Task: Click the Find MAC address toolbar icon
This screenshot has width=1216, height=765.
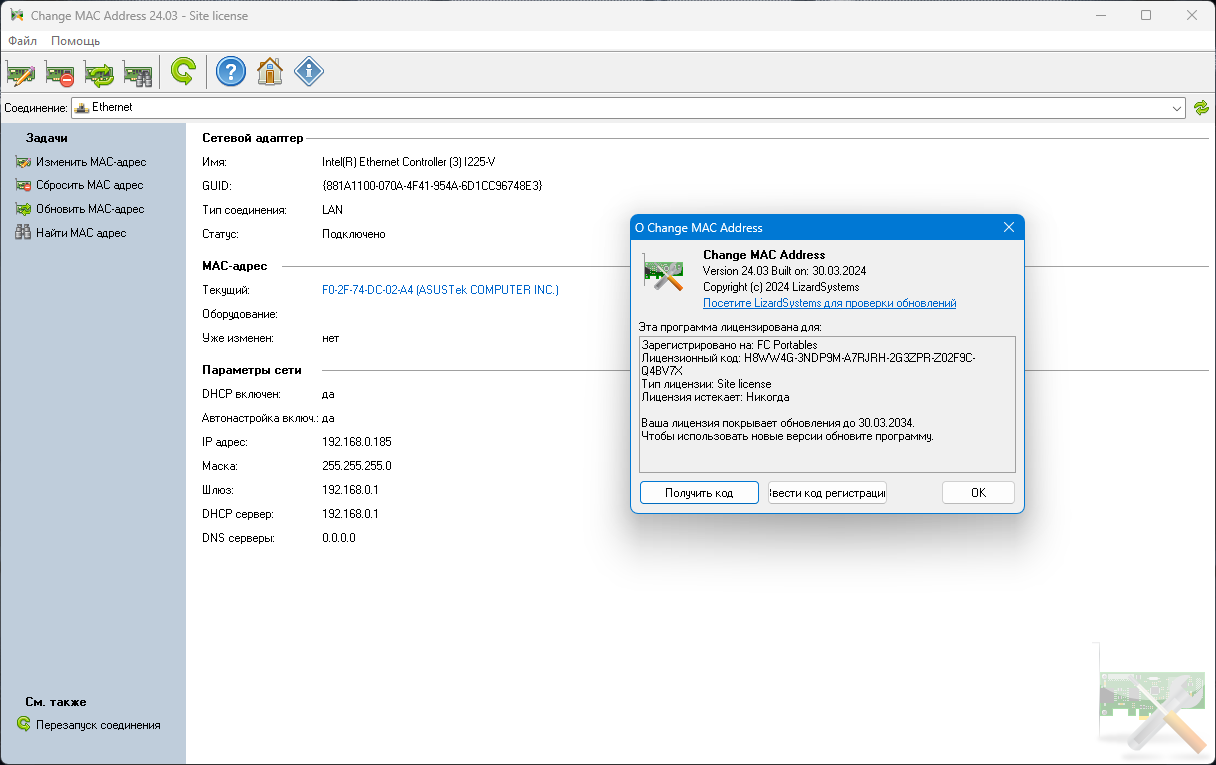Action: pos(138,72)
